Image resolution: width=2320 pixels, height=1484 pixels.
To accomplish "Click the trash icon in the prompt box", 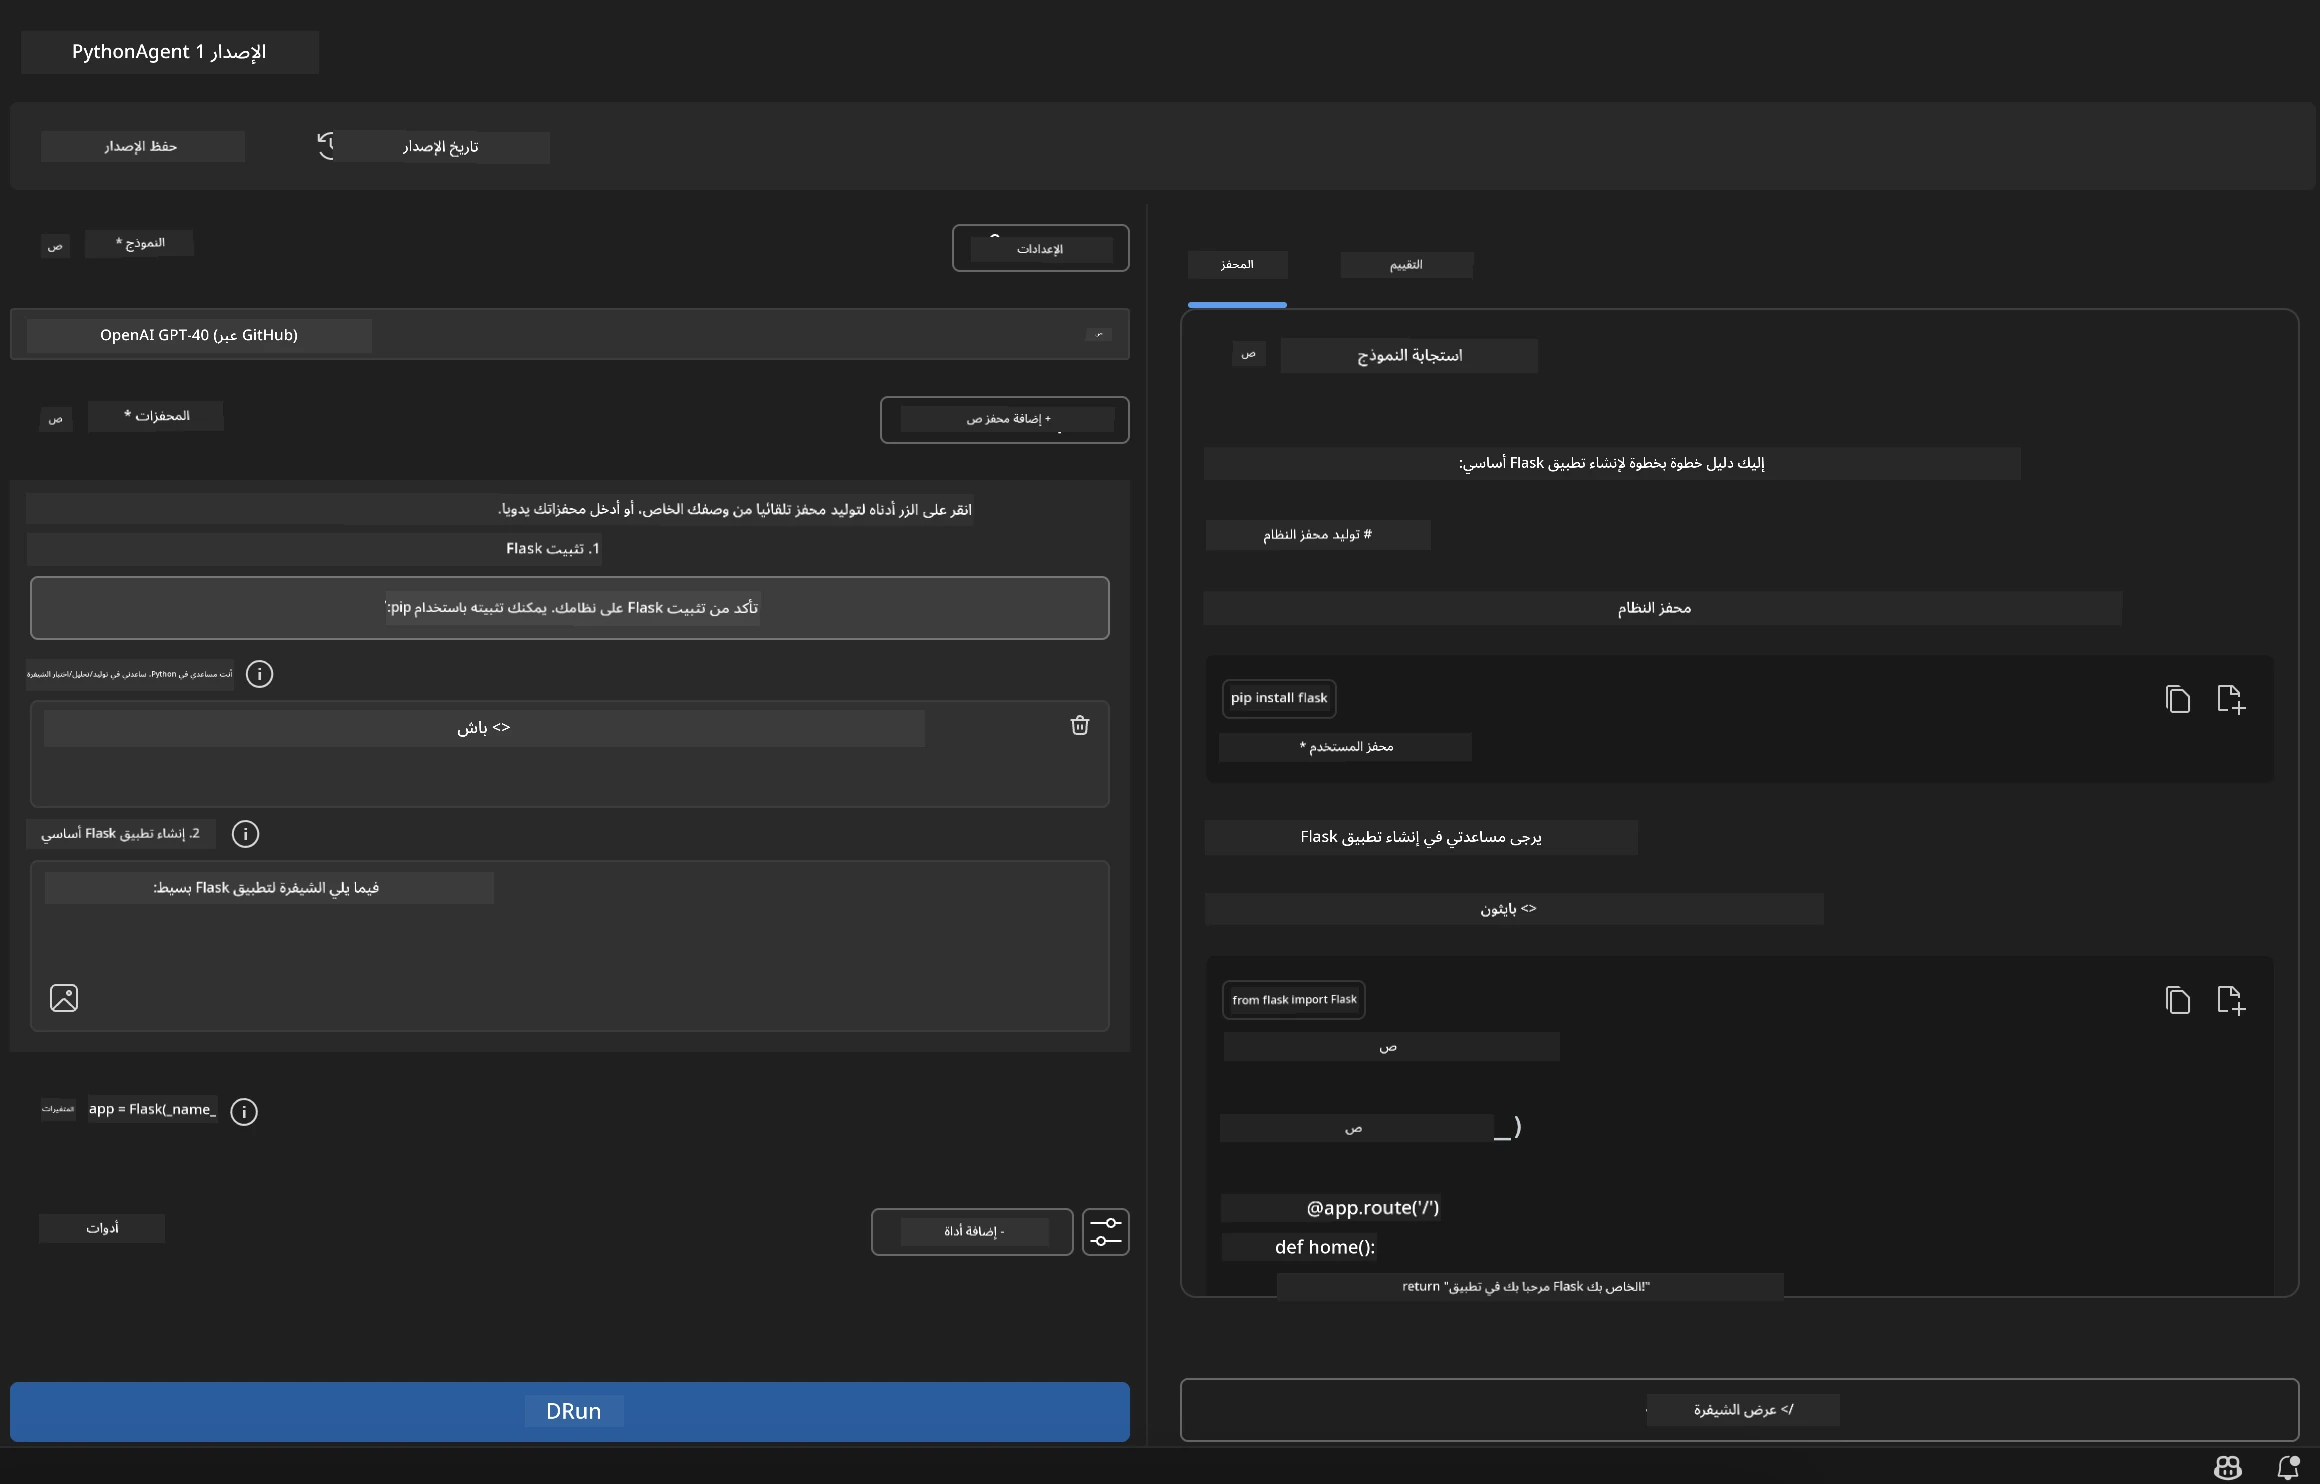I will pos(1079,725).
